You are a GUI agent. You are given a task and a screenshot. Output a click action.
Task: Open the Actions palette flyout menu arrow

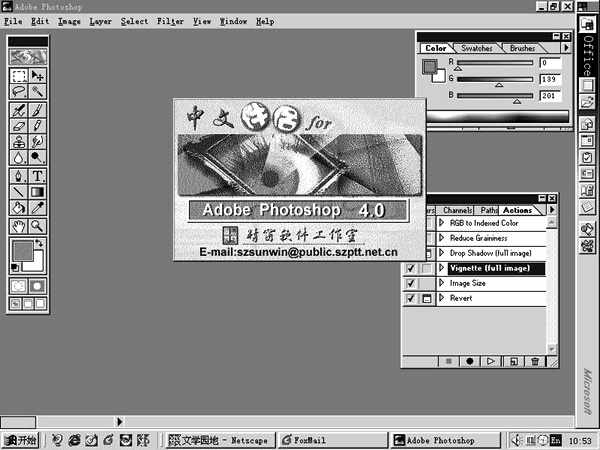tap(552, 210)
